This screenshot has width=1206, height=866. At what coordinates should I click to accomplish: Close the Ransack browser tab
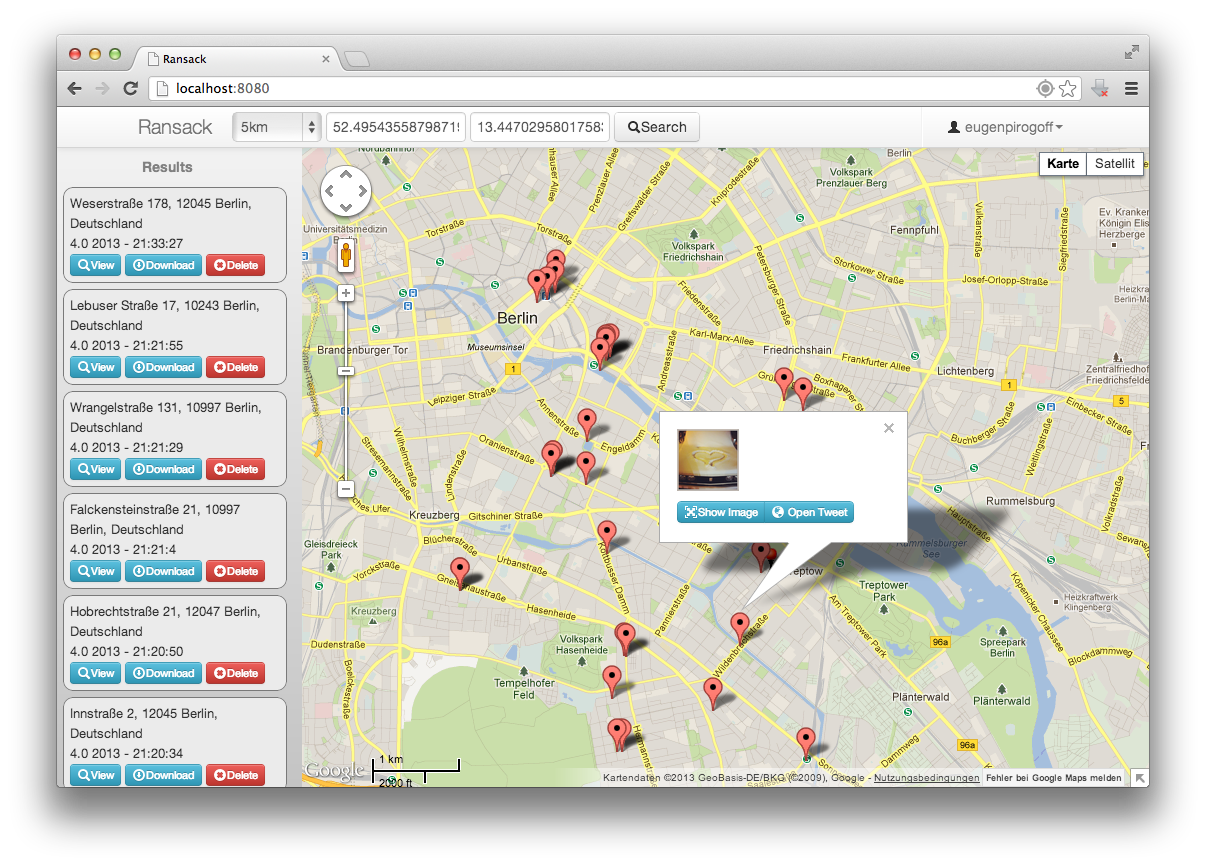click(326, 59)
